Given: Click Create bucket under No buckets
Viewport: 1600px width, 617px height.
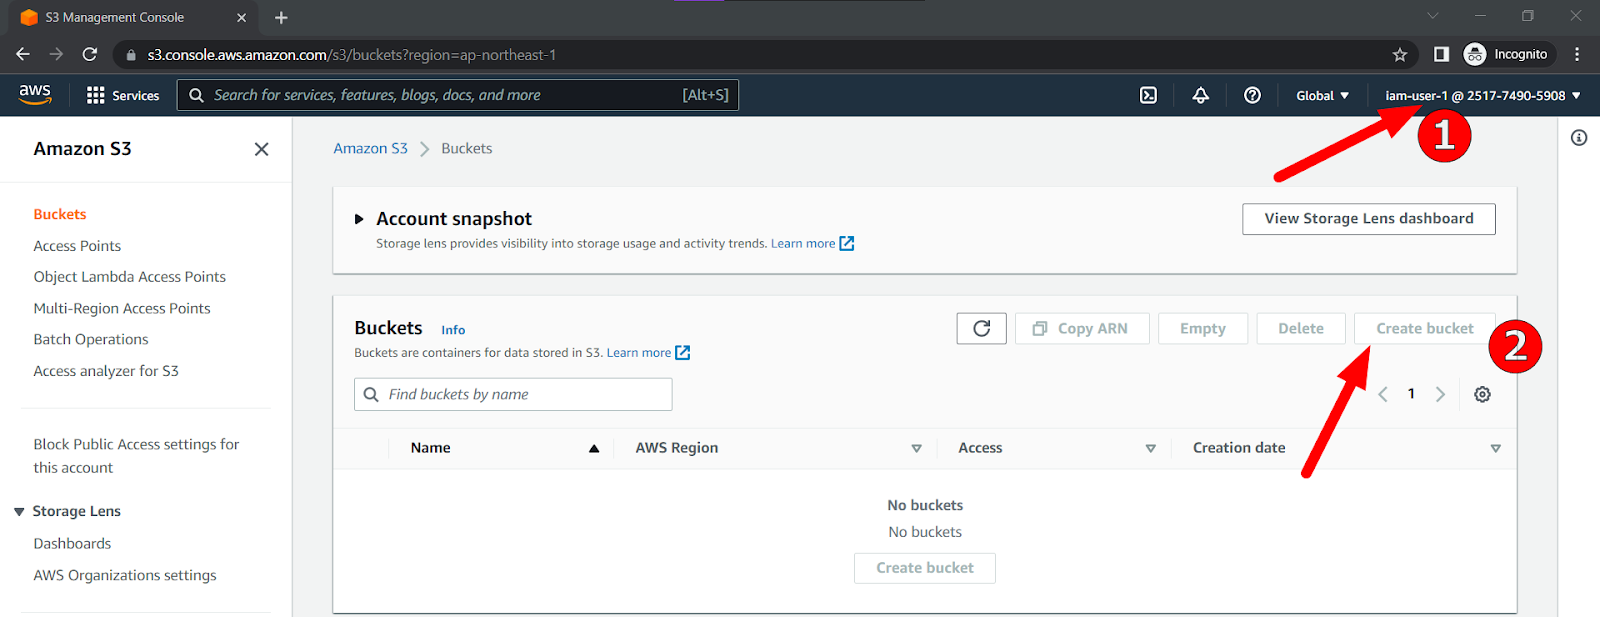Looking at the screenshot, I should click(925, 568).
